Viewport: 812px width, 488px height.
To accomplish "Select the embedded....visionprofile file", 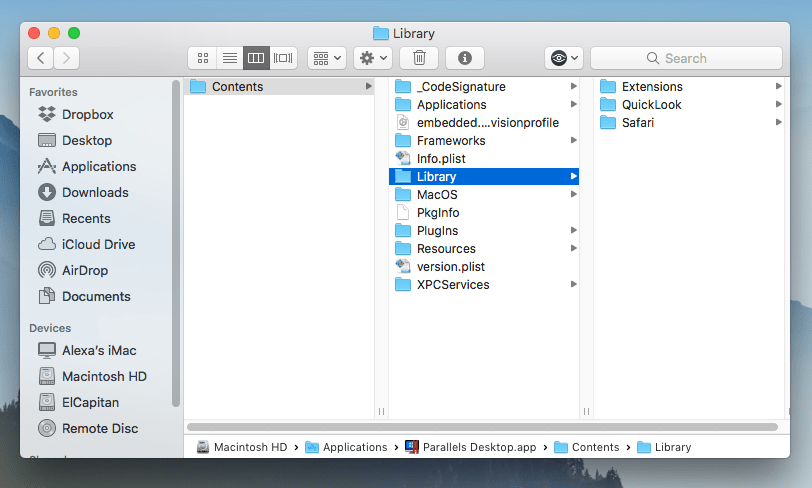I will 484,123.
